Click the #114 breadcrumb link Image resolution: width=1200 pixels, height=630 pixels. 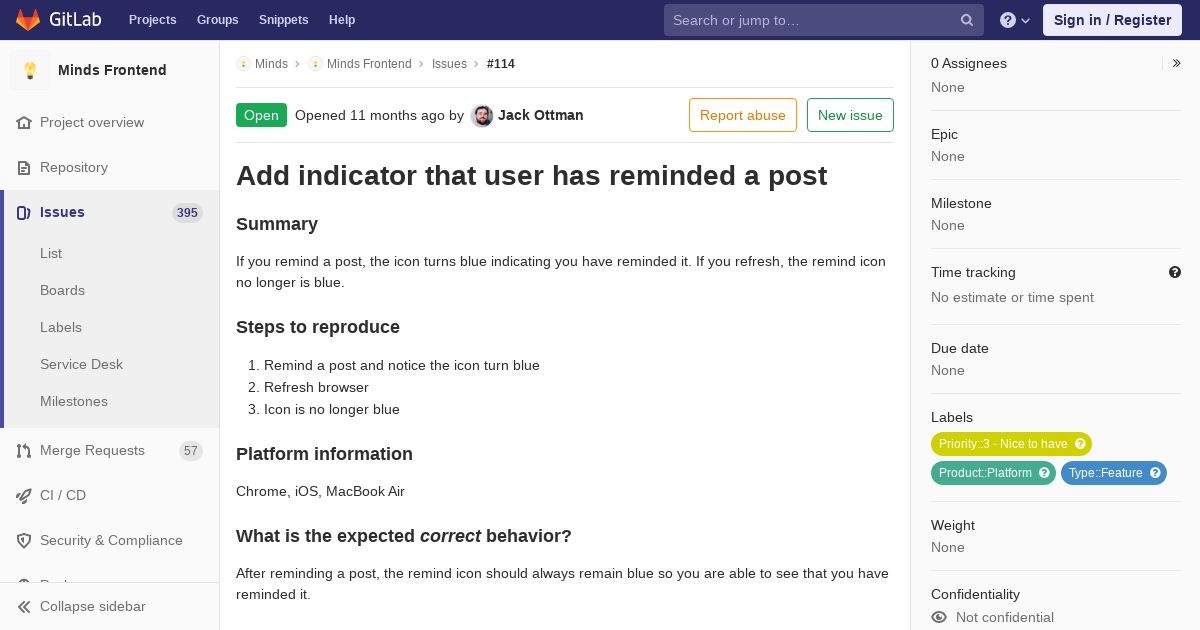pyautogui.click(x=501, y=63)
